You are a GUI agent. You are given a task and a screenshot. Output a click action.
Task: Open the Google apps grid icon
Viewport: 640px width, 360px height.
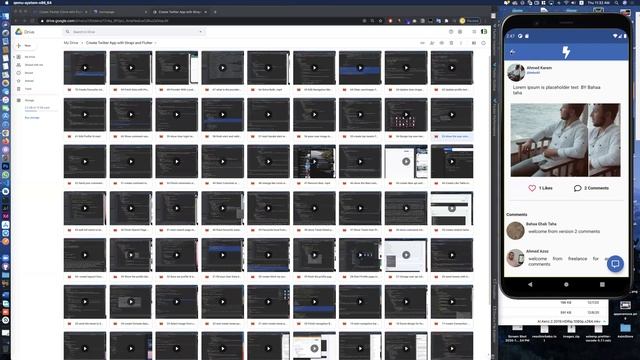click(x=474, y=31)
